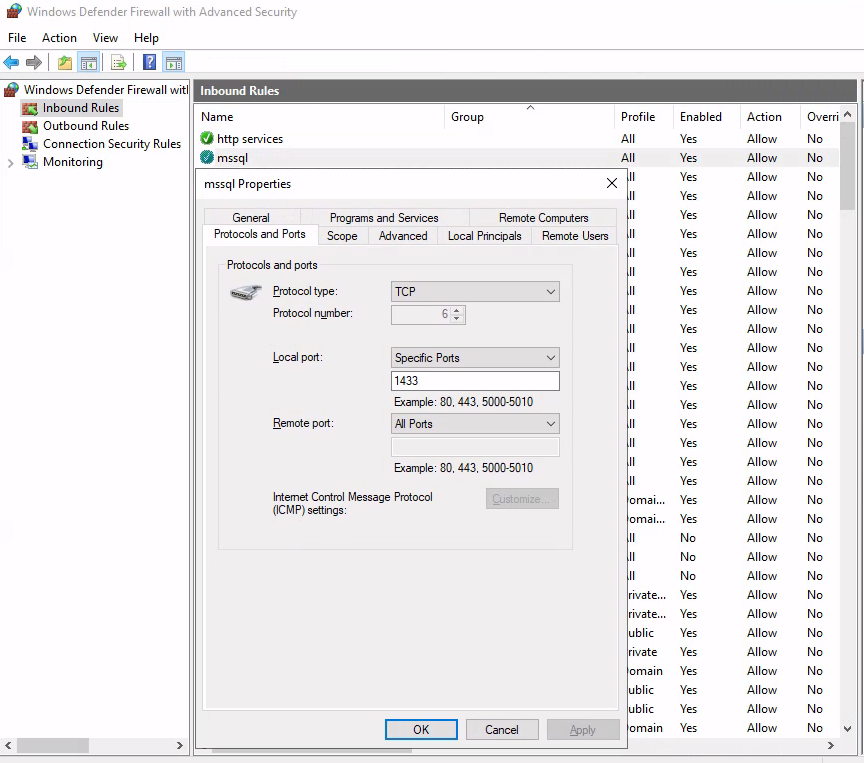864x763 pixels.
Task: Switch to the Programs and Services tab
Action: pyautogui.click(x=384, y=217)
